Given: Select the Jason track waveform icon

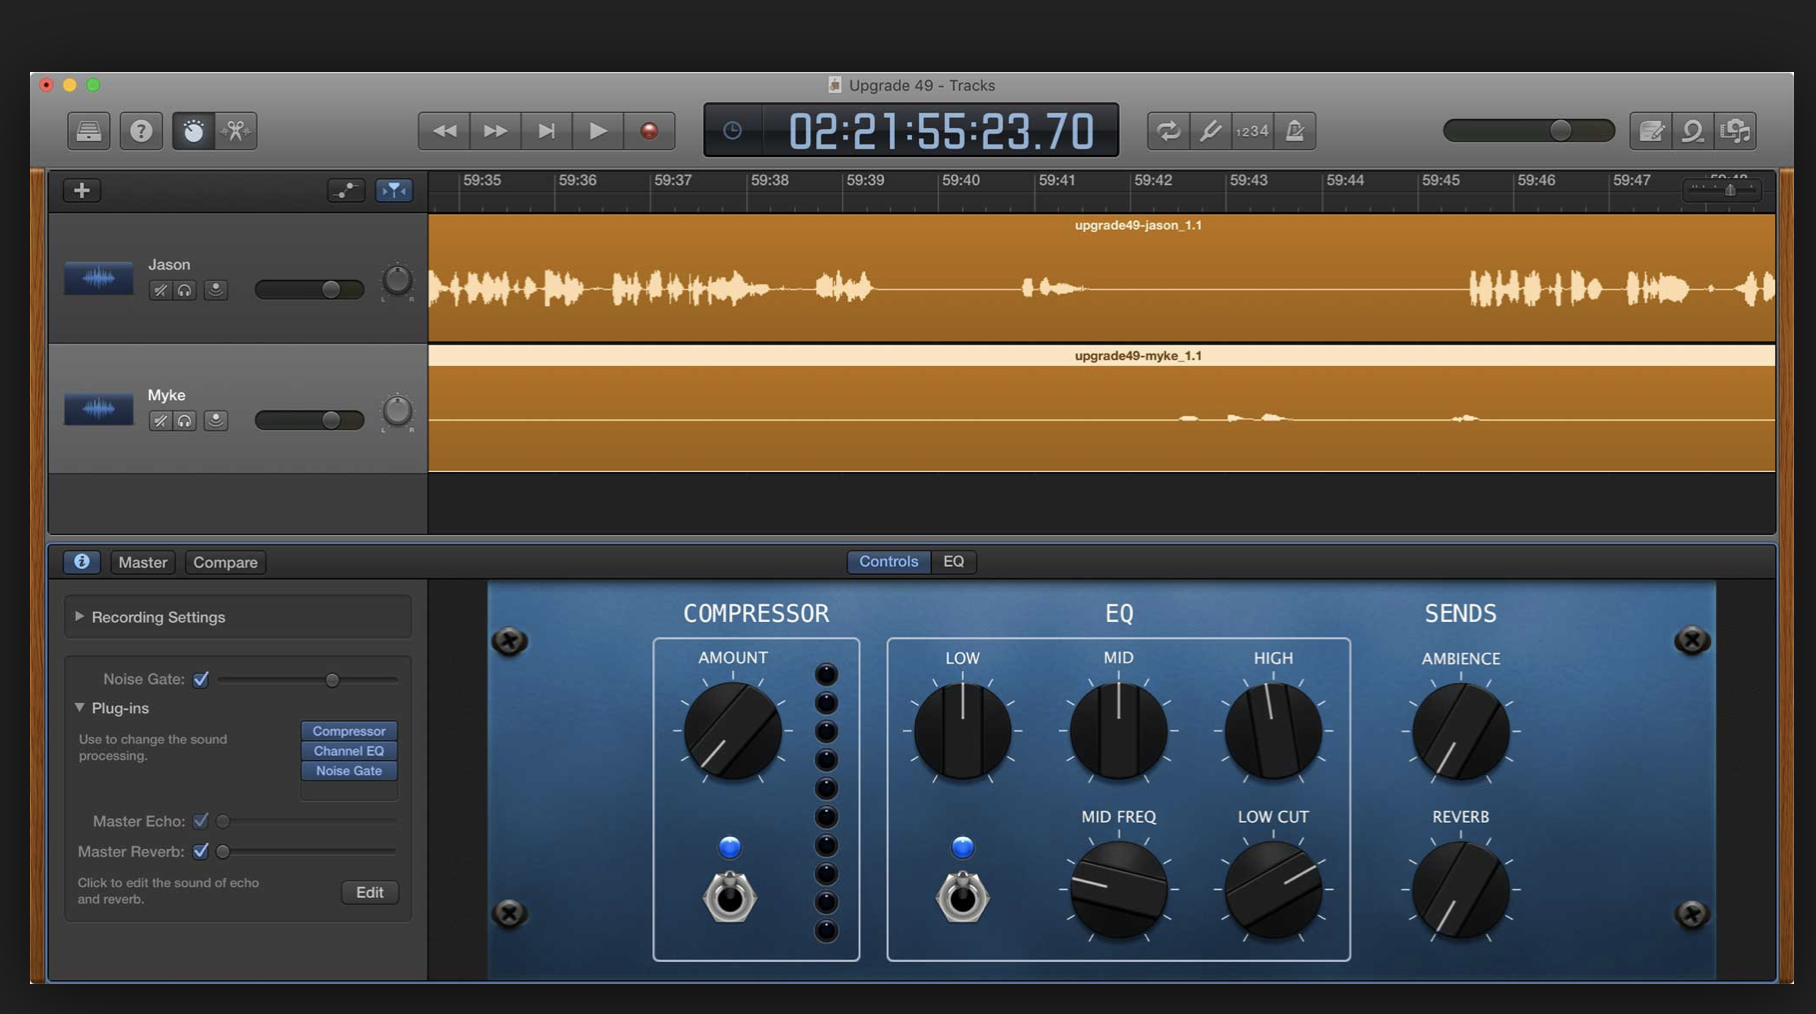Looking at the screenshot, I should [99, 278].
